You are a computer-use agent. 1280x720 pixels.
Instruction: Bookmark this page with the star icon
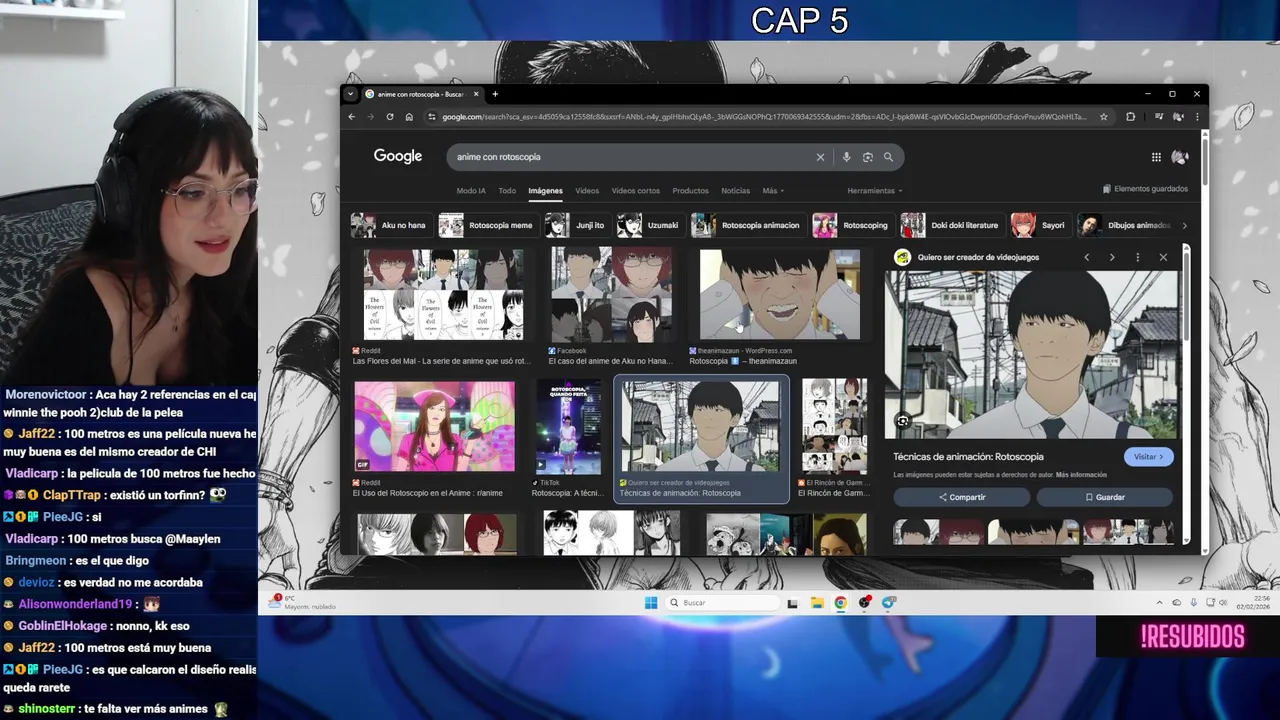(x=1104, y=117)
